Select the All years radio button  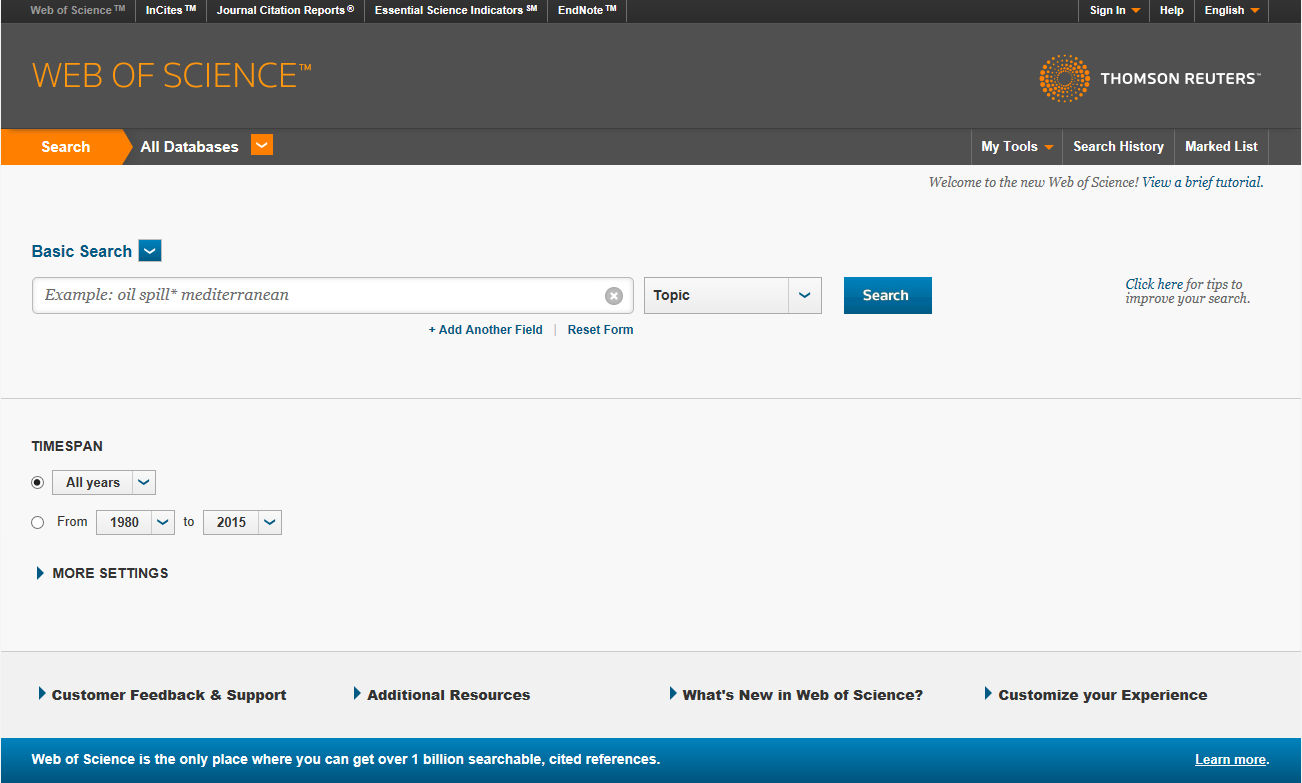(38, 482)
